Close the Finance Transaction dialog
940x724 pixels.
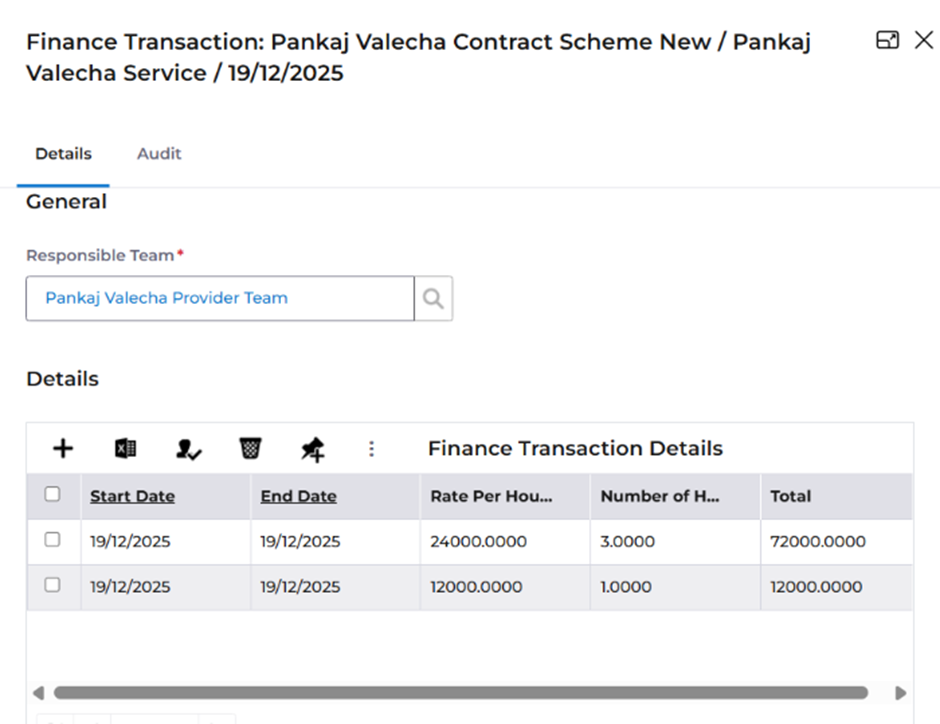click(923, 40)
